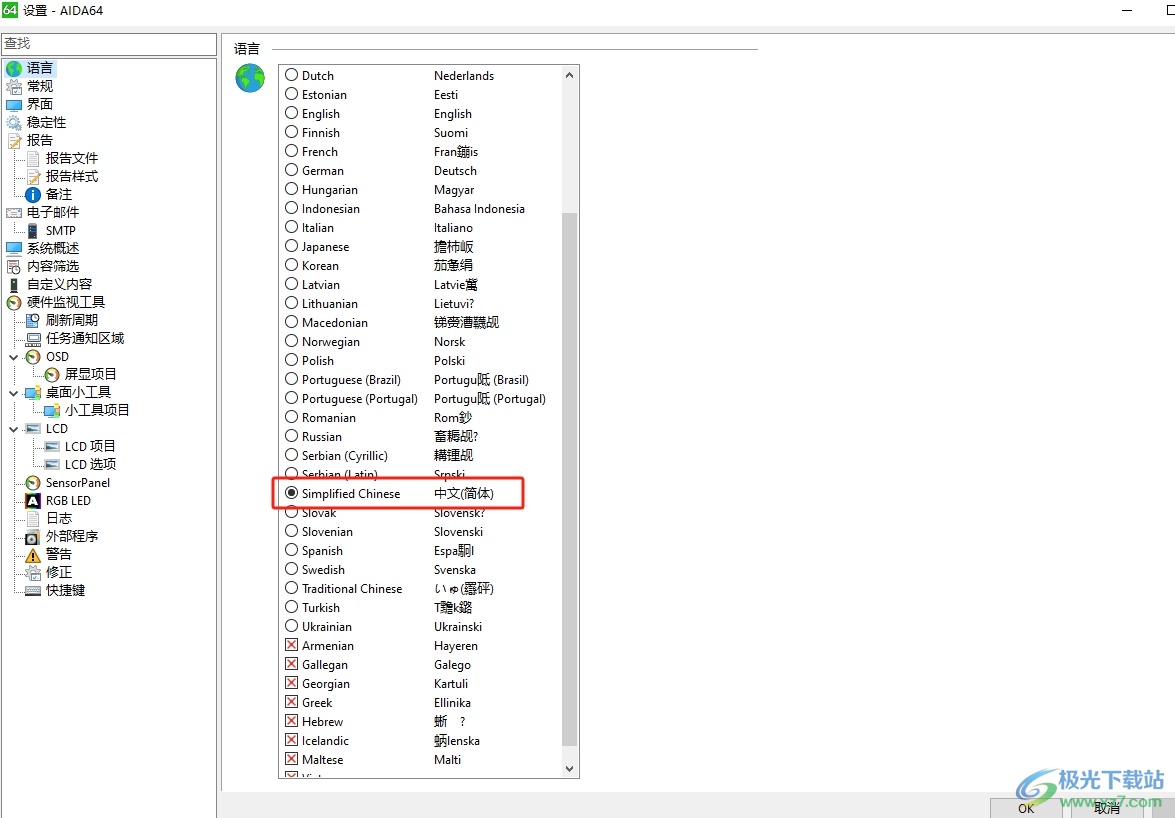Viewport: 1175px width, 818px height.
Task: Click the yellow warning icon beside 警告
Action: tap(33, 555)
